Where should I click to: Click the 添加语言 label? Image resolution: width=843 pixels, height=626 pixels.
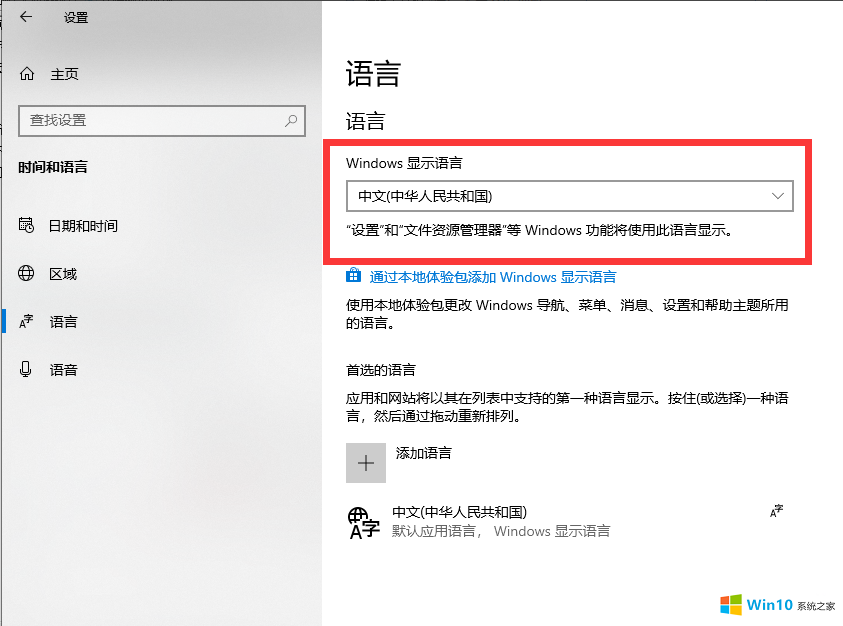pyautogui.click(x=424, y=453)
